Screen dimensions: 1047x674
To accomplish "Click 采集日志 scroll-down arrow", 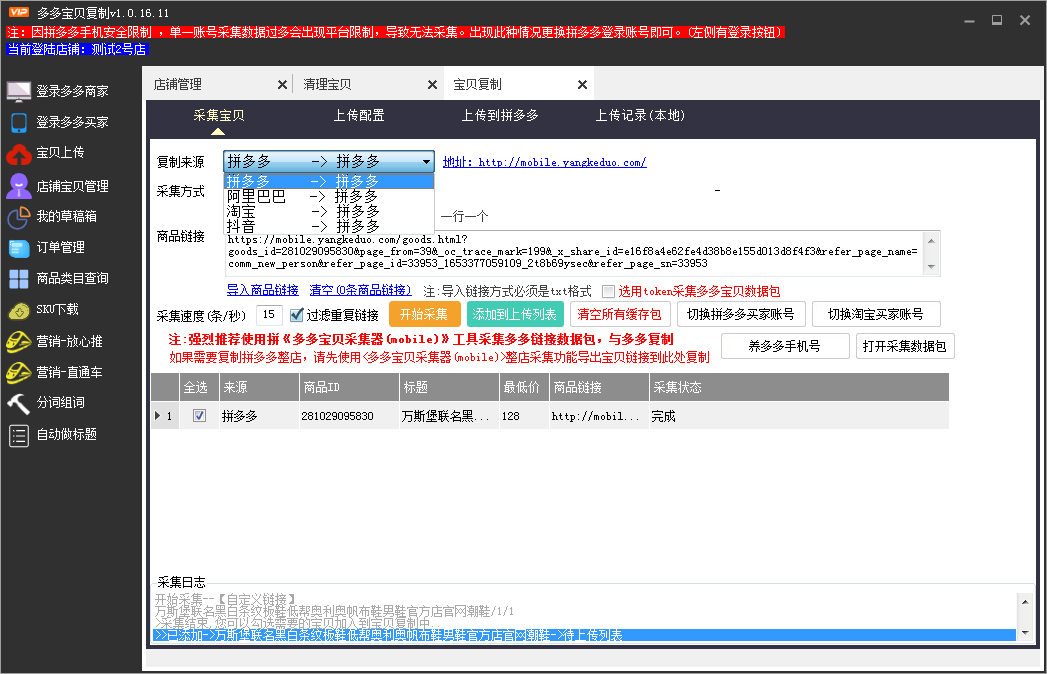I will [x=1025, y=633].
